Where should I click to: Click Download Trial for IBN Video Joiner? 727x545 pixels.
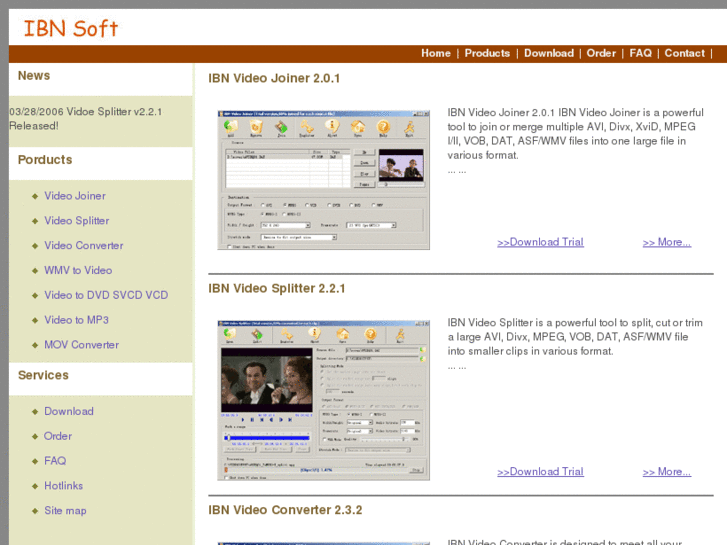pos(540,242)
